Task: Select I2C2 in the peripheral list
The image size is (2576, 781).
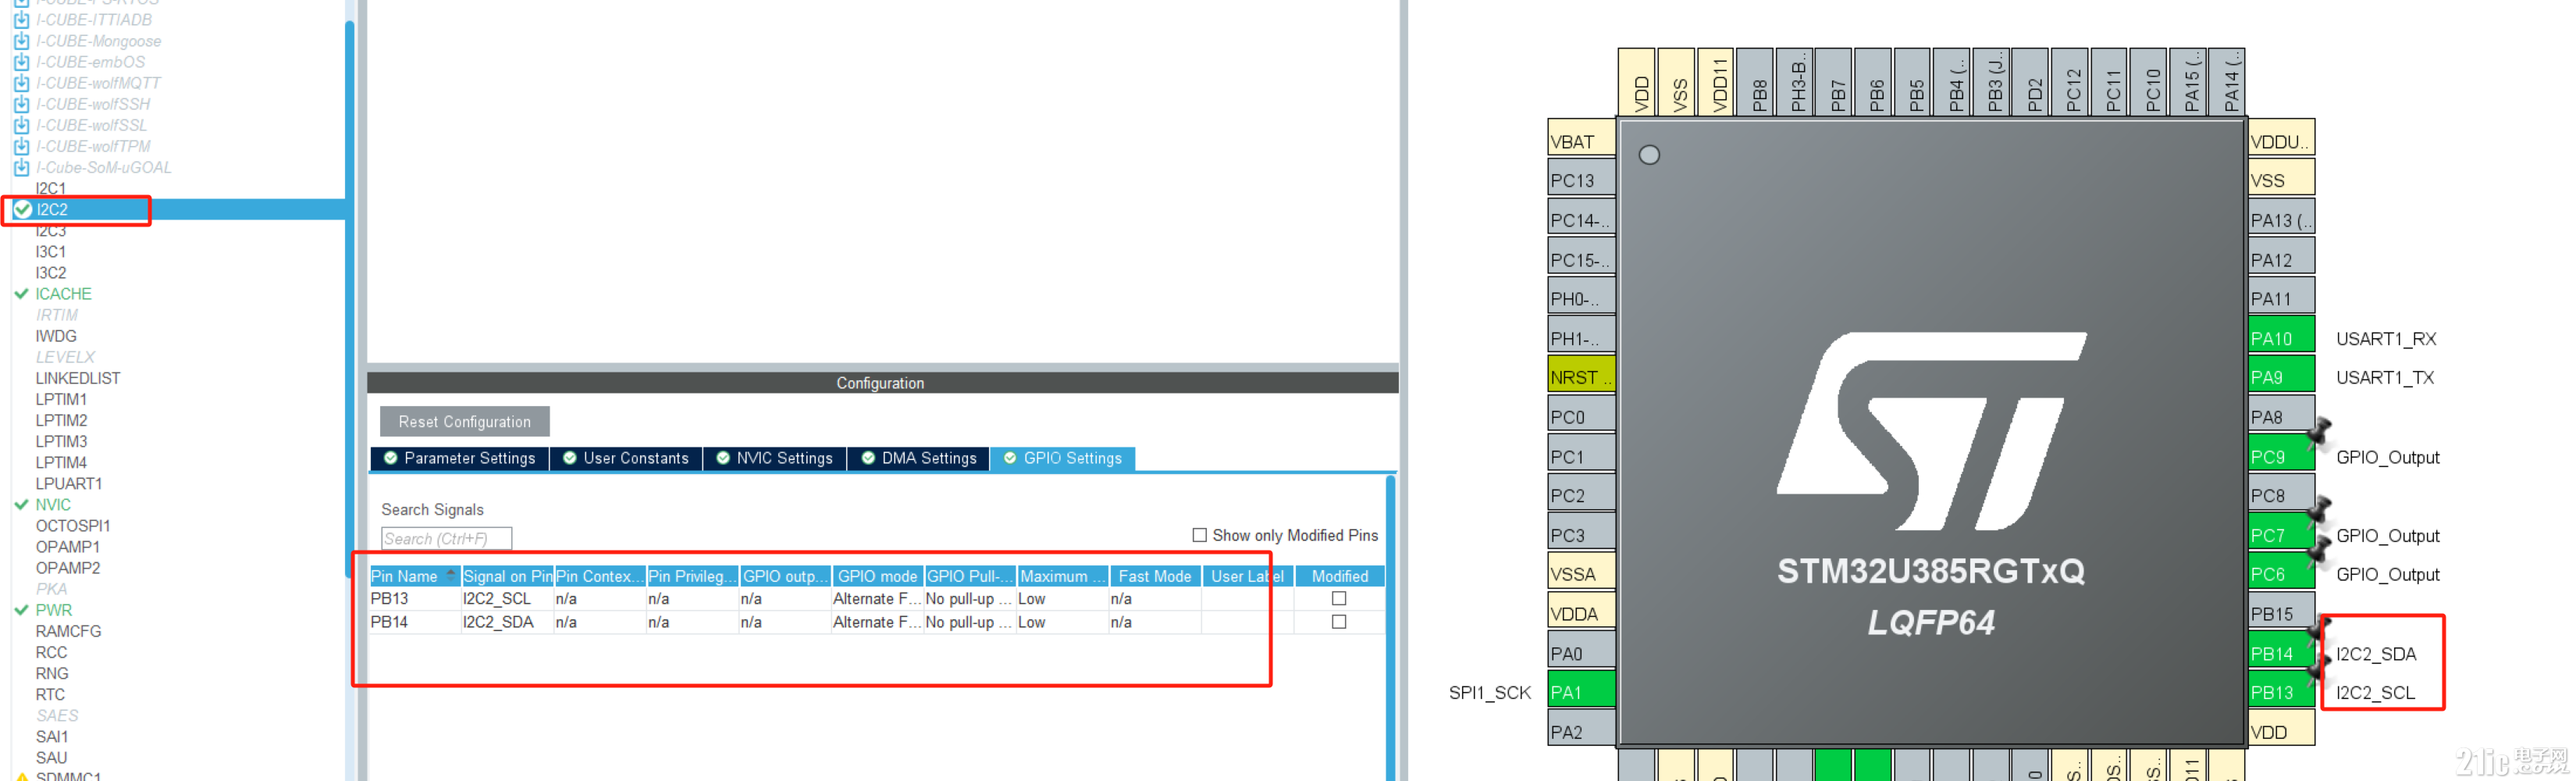Action: pyautogui.click(x=52, y=209)
